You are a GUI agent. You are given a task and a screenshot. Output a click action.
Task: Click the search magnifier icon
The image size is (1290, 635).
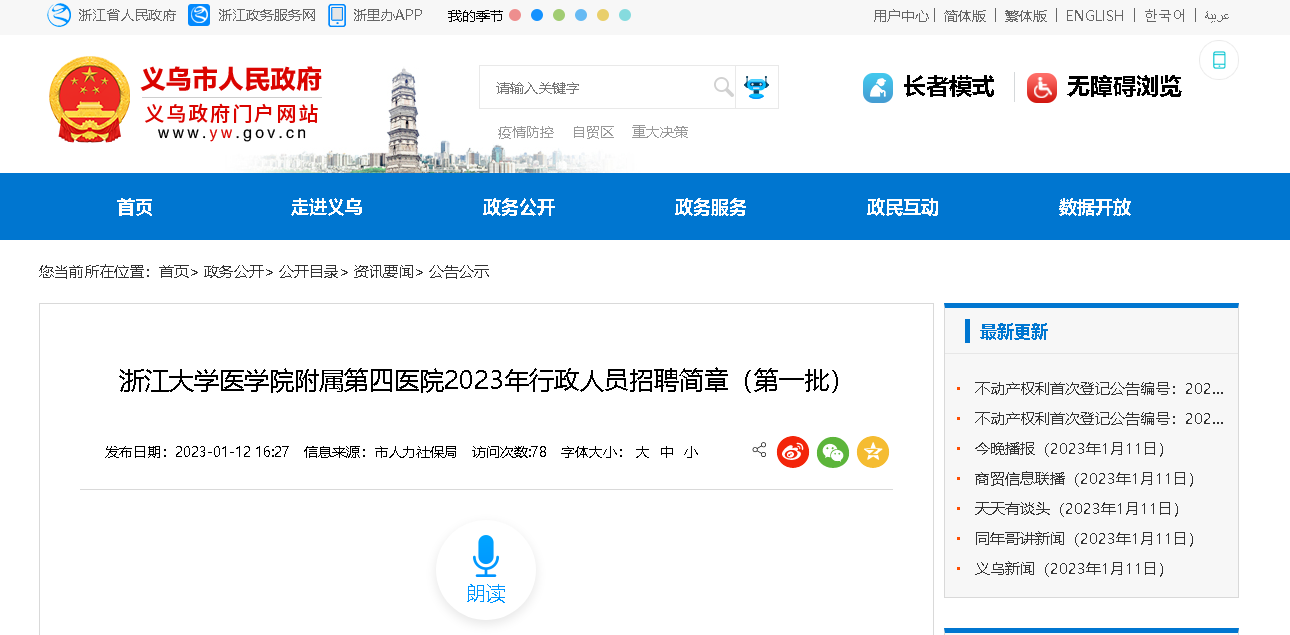[x=723, y=87]
